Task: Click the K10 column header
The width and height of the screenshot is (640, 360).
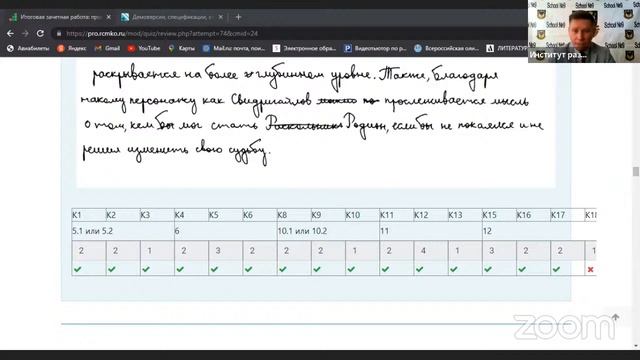Action: coord(363,215)
